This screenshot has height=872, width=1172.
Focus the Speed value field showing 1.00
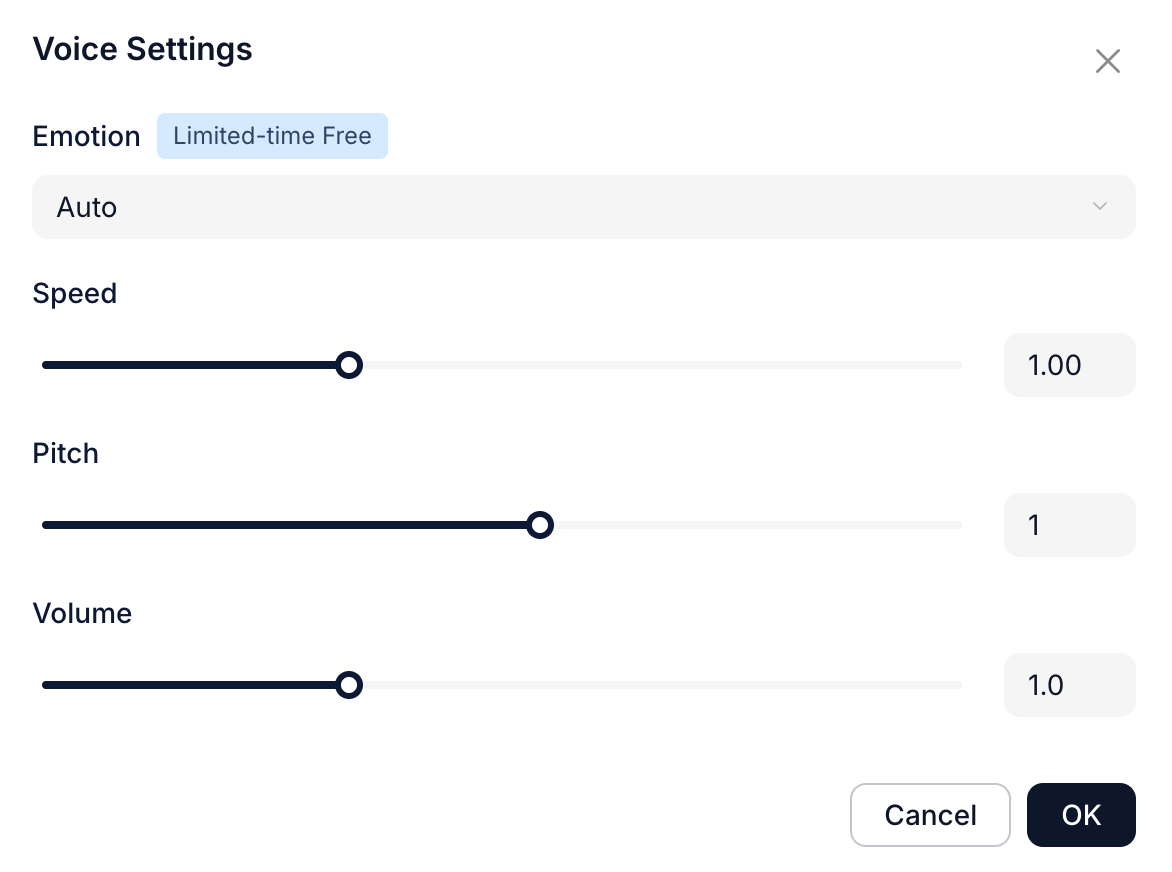point(1069,365)
